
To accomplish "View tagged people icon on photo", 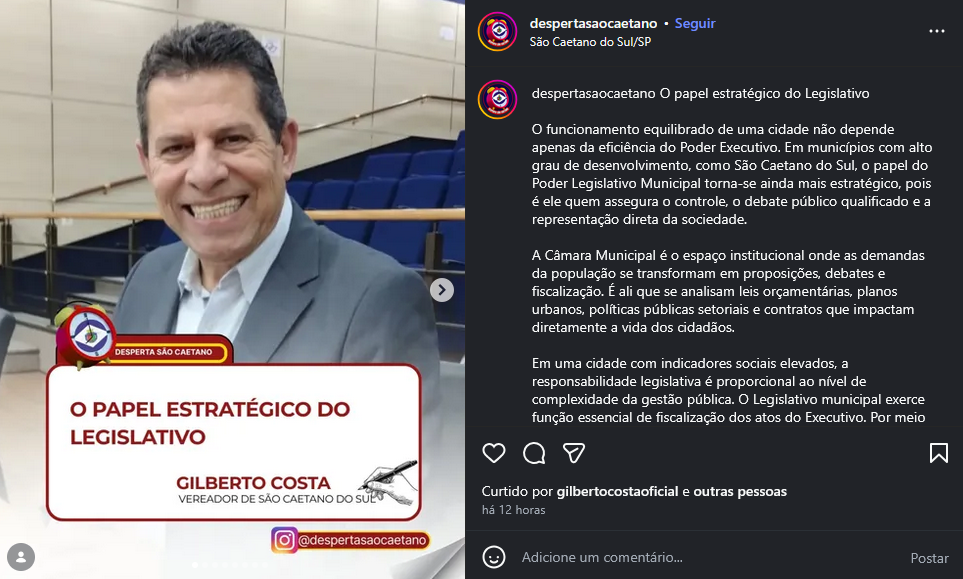I will point(21,557).
